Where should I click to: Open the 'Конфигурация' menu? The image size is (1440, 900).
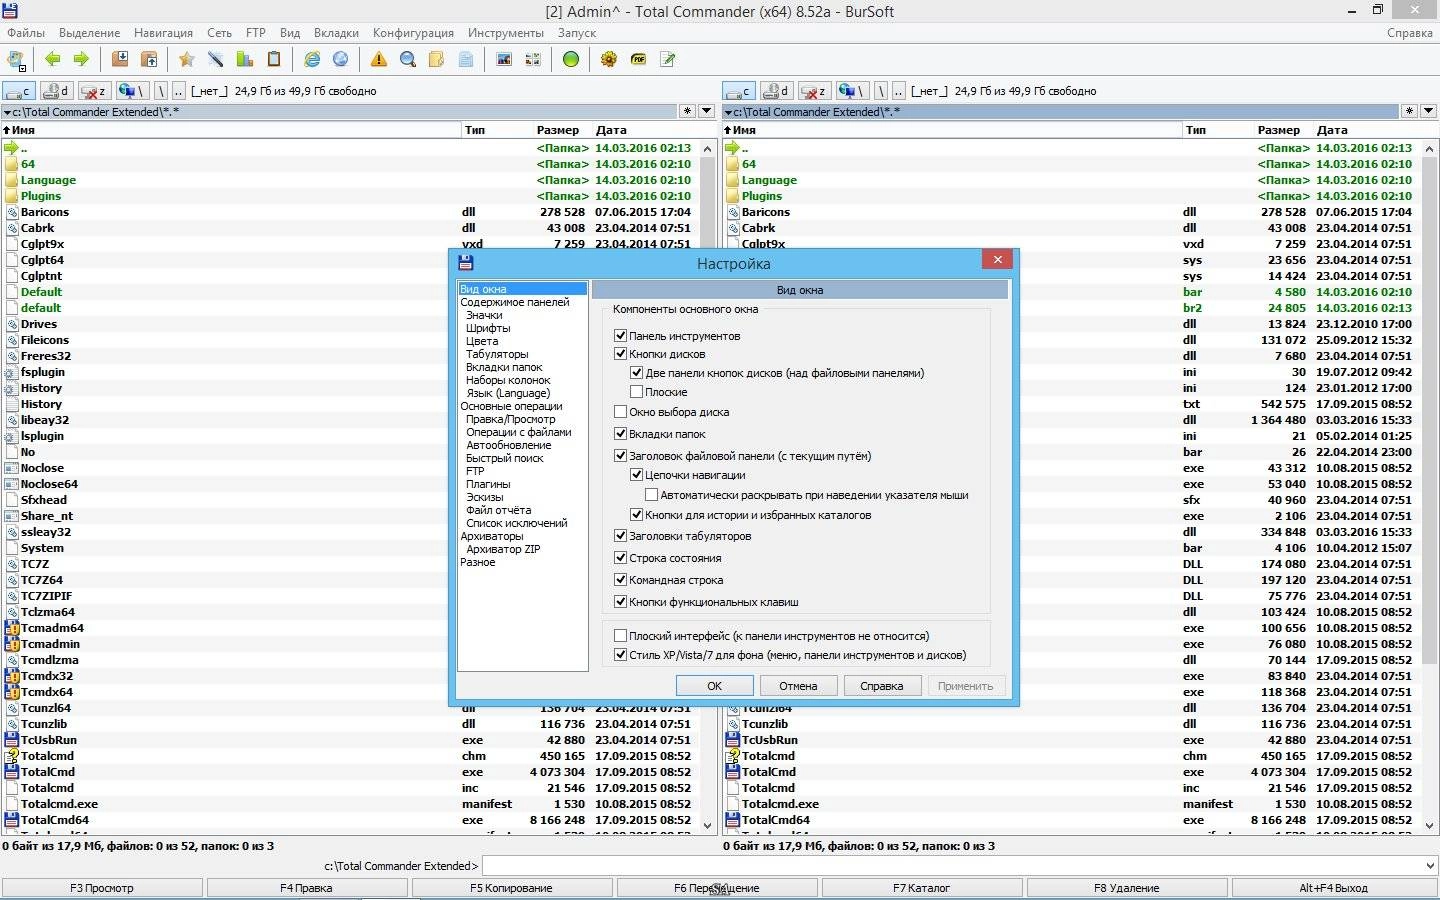413,33
